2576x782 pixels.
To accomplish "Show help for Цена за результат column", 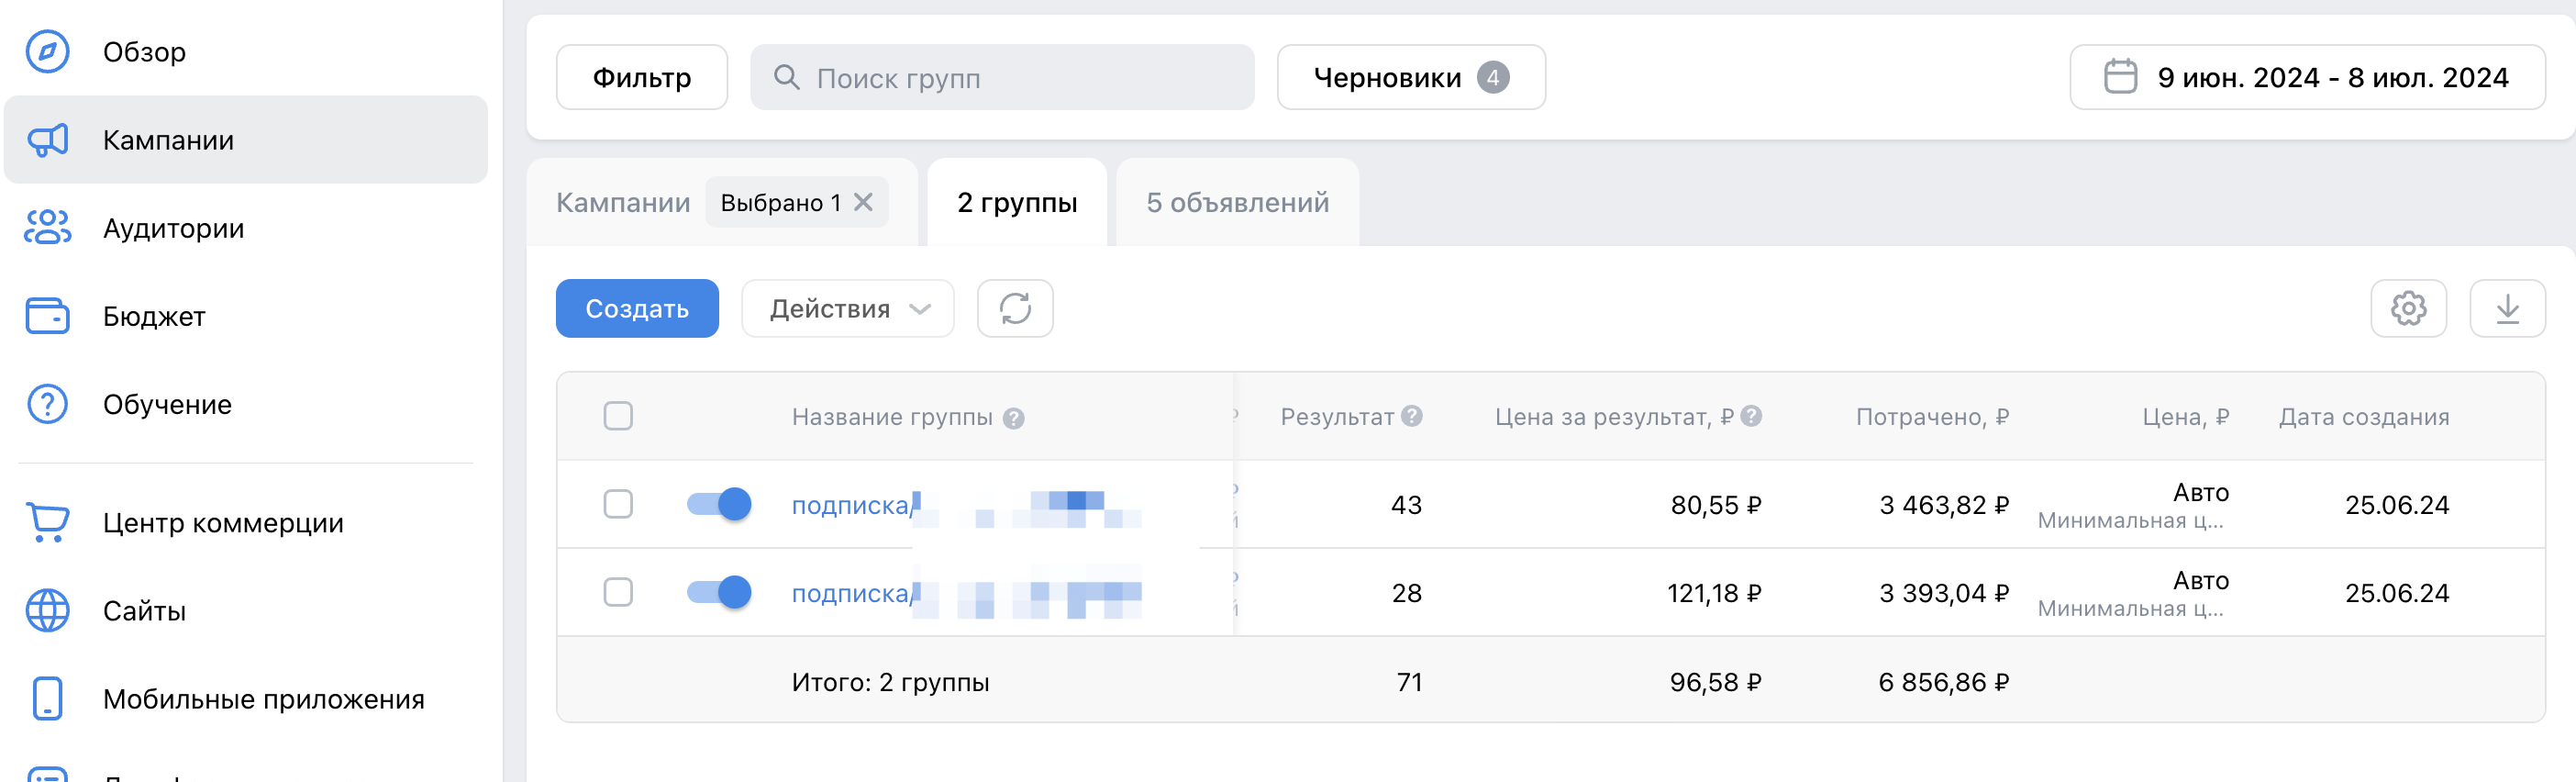I will pyautogui.click(x=1751, y=416).
